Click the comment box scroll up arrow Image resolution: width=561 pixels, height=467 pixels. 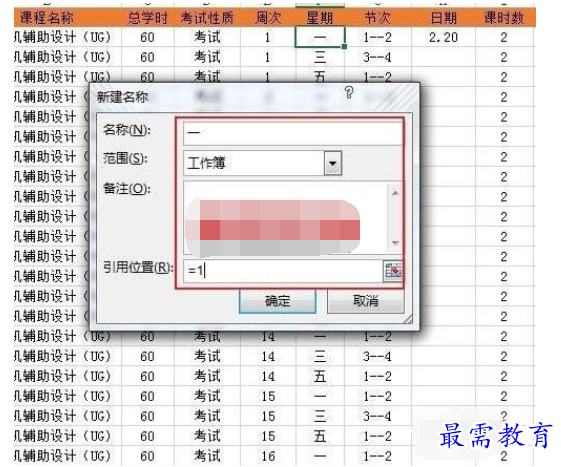tap(395, 194)
